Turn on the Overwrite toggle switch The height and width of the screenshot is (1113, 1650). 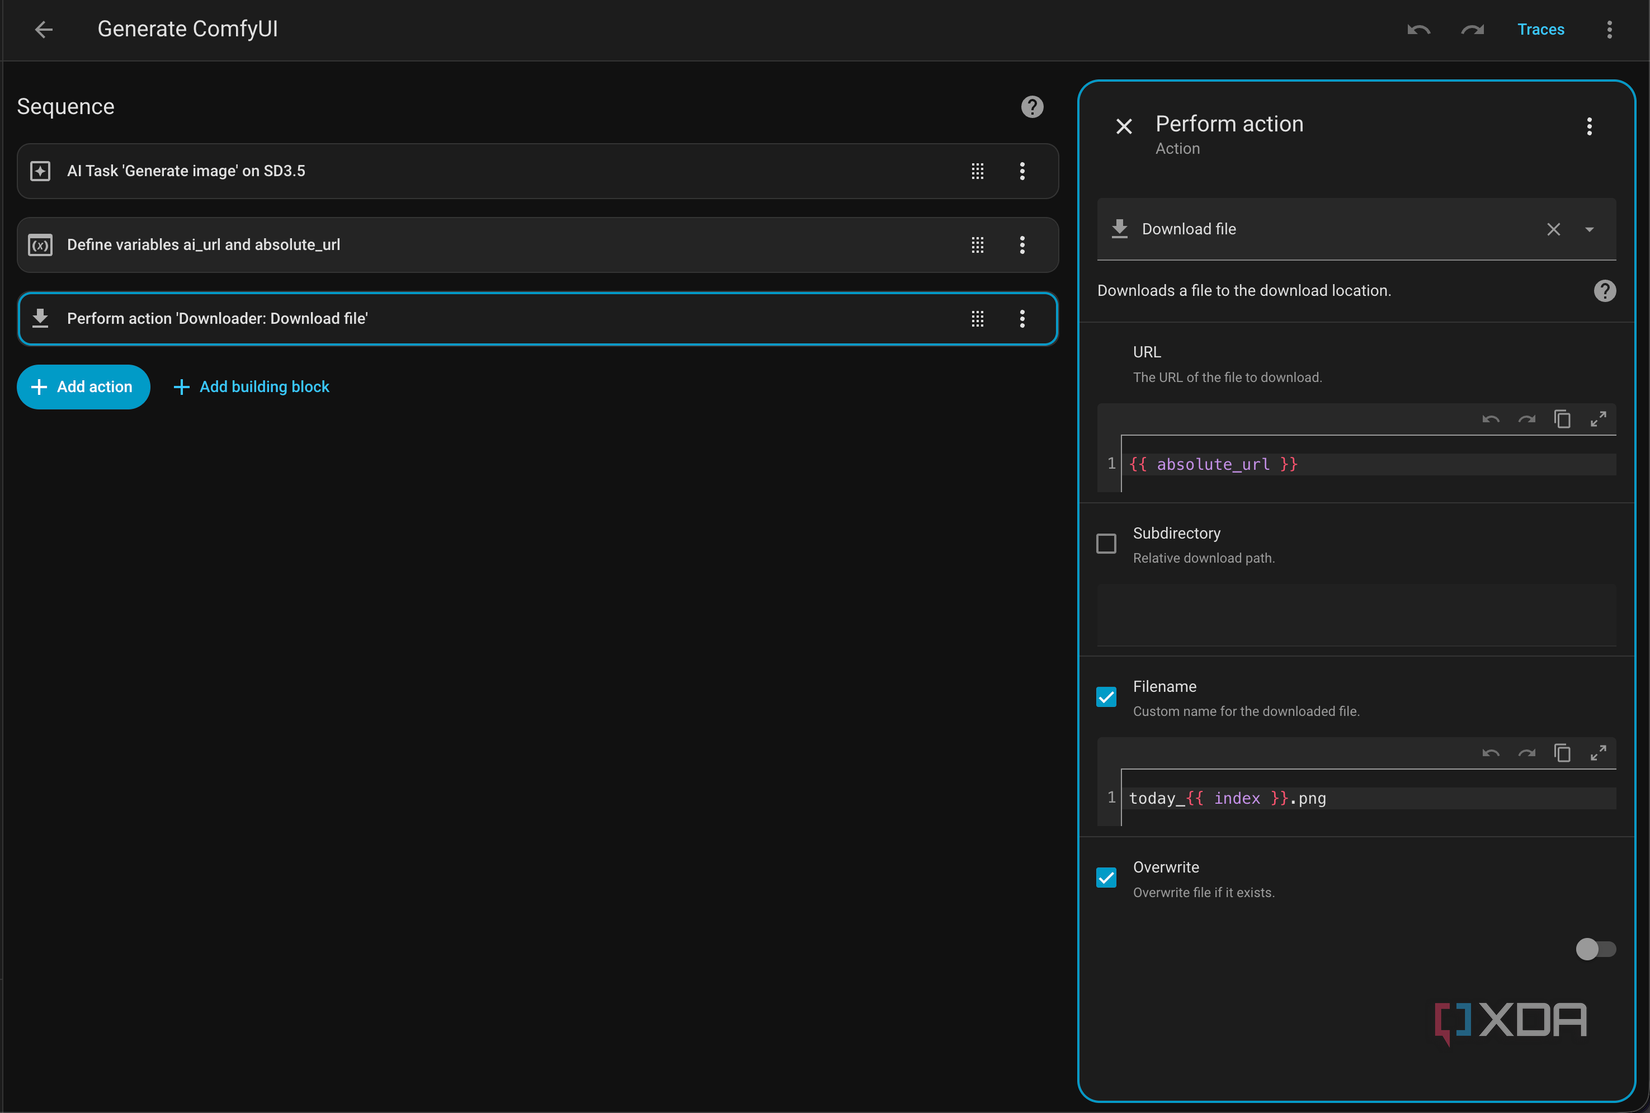coord(1594,949)
